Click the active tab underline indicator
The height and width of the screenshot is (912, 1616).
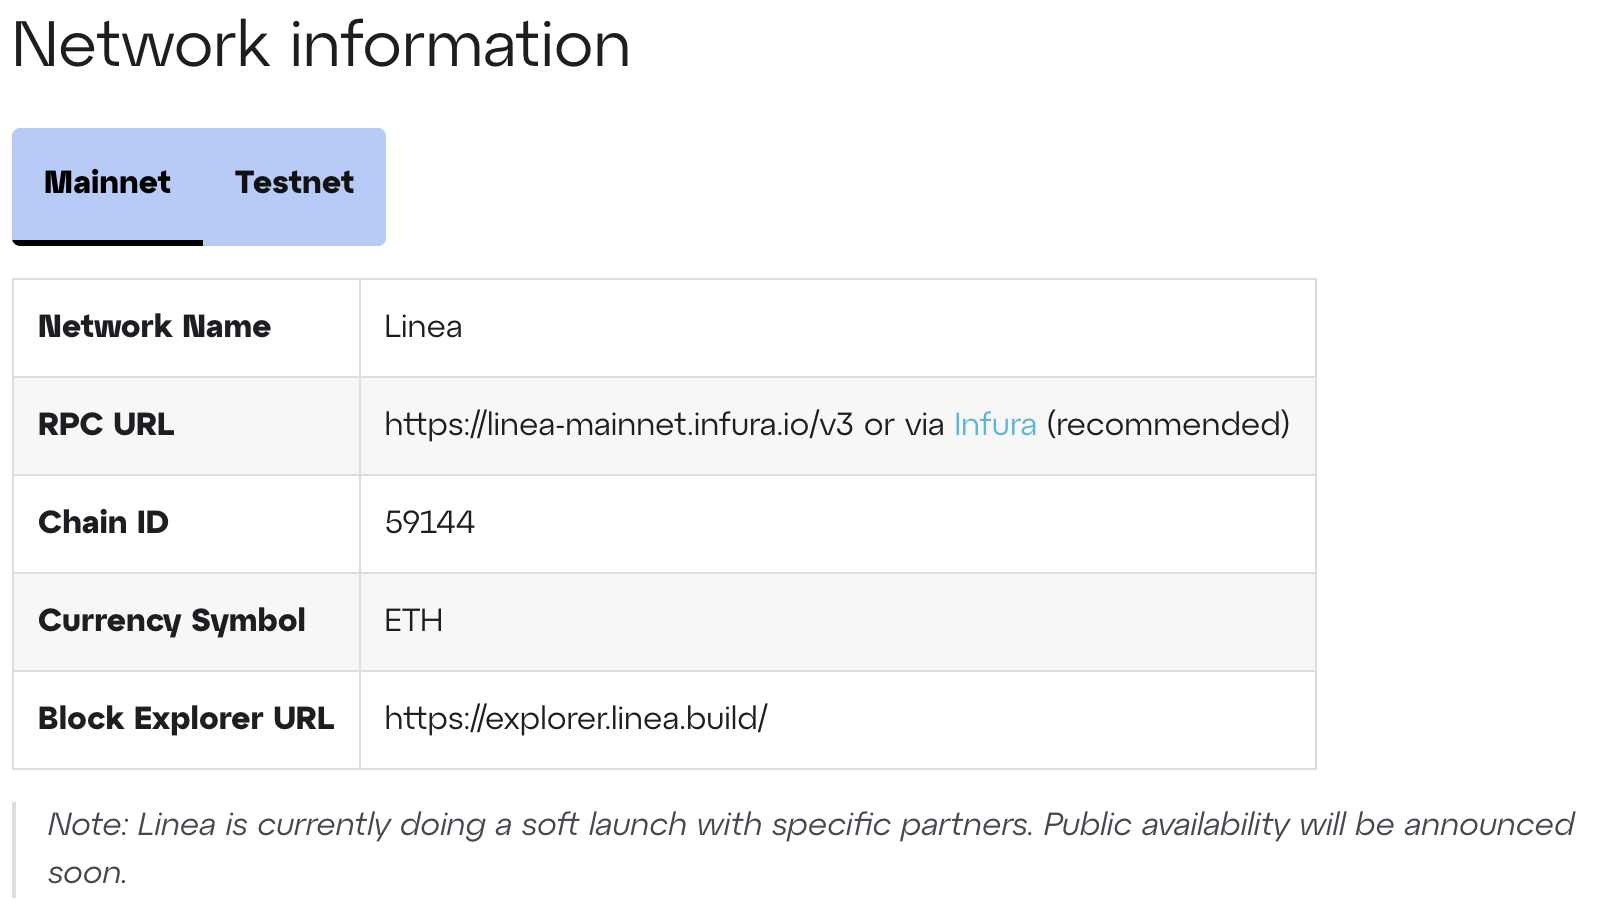point(107,242)
